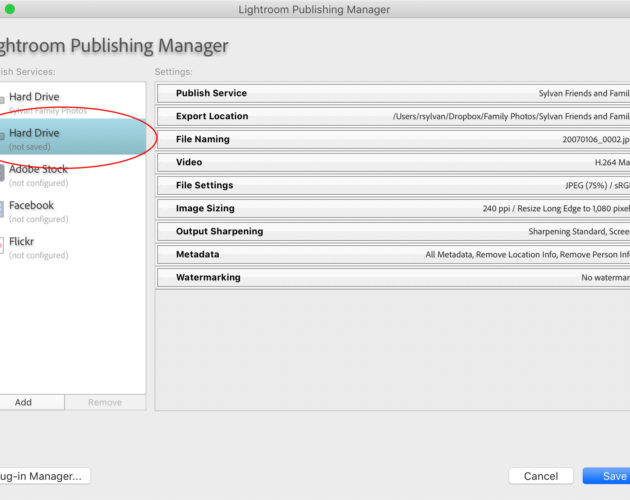This screenshot has width=630, height=500.
Task: Click the Remove publish service button
Action: click(x=105, y=402)
